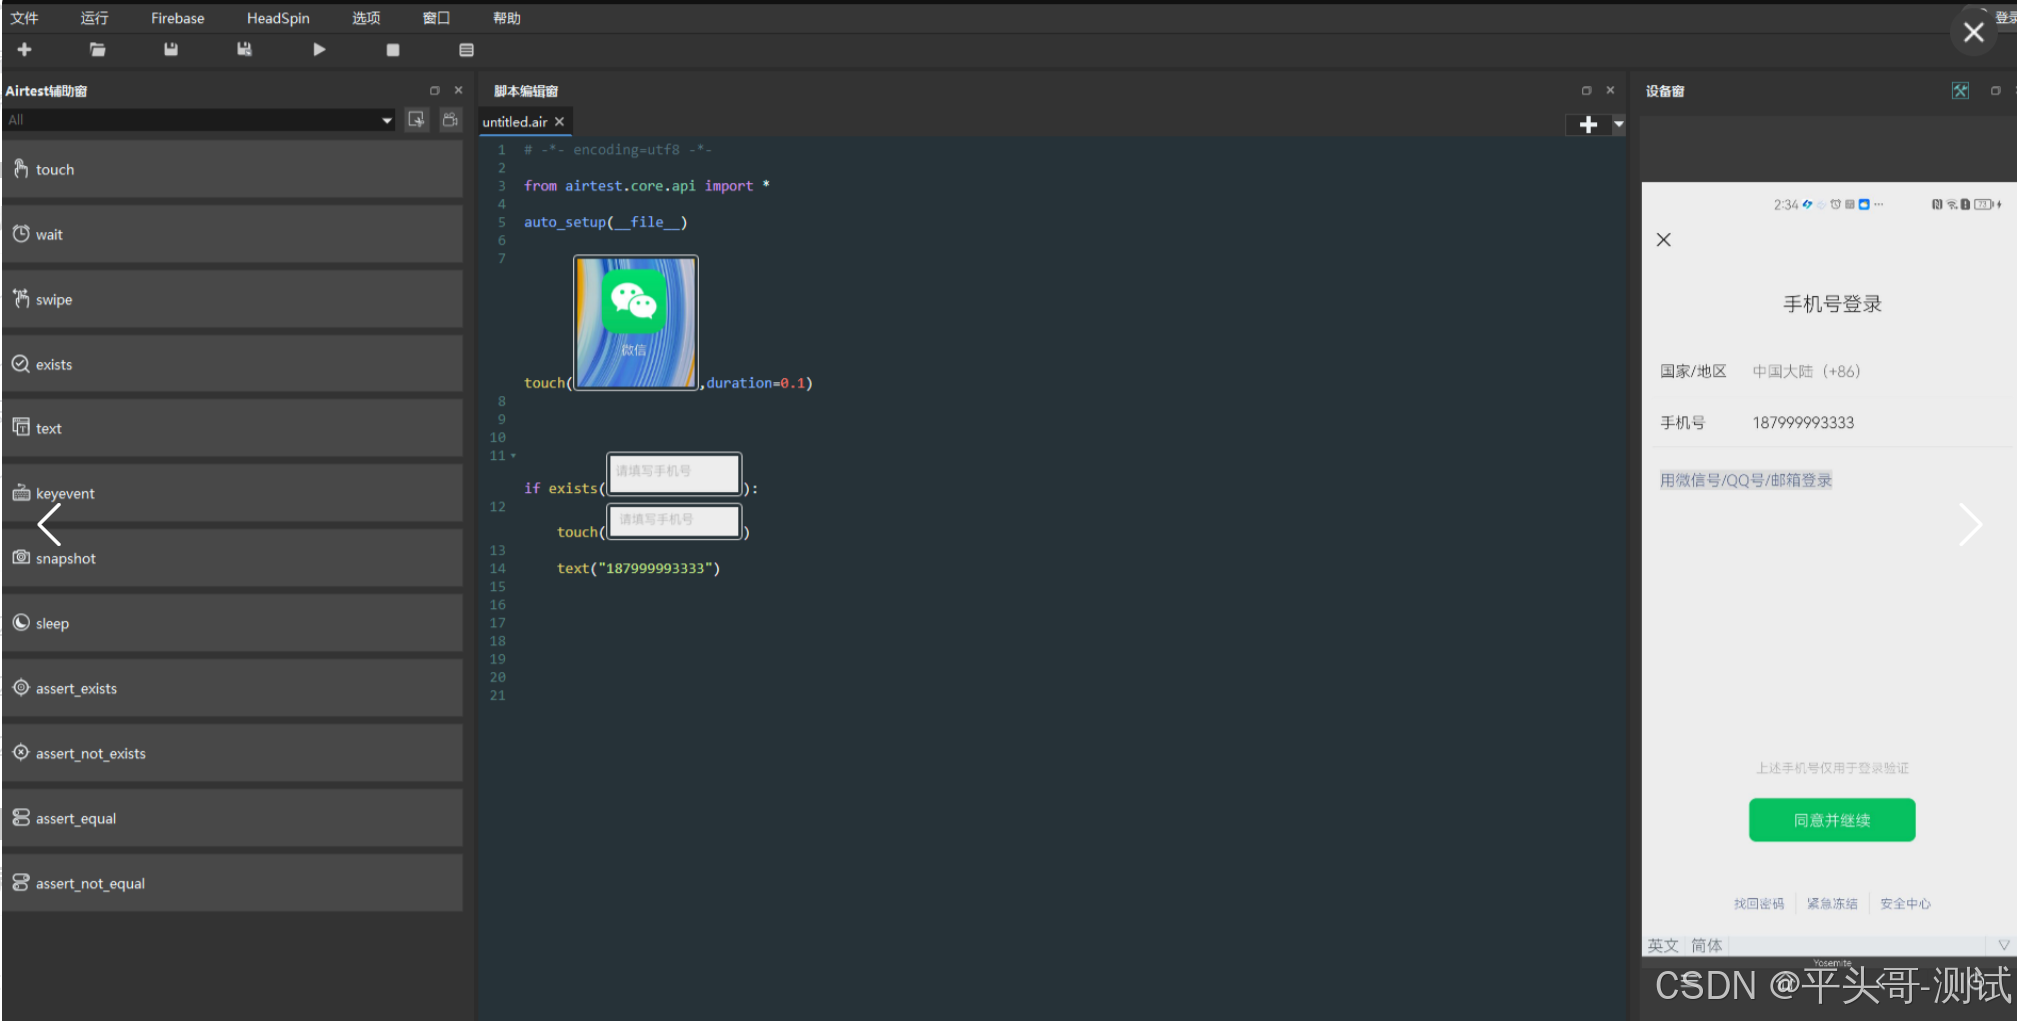The image size is (2017, 1021).
Task: Select the touch command in Airtest panel
Action: (x=232, y=169)
